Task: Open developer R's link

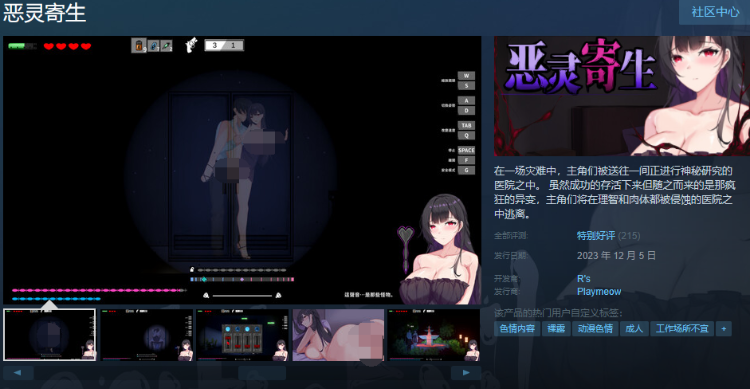Action: click(584, 278)
